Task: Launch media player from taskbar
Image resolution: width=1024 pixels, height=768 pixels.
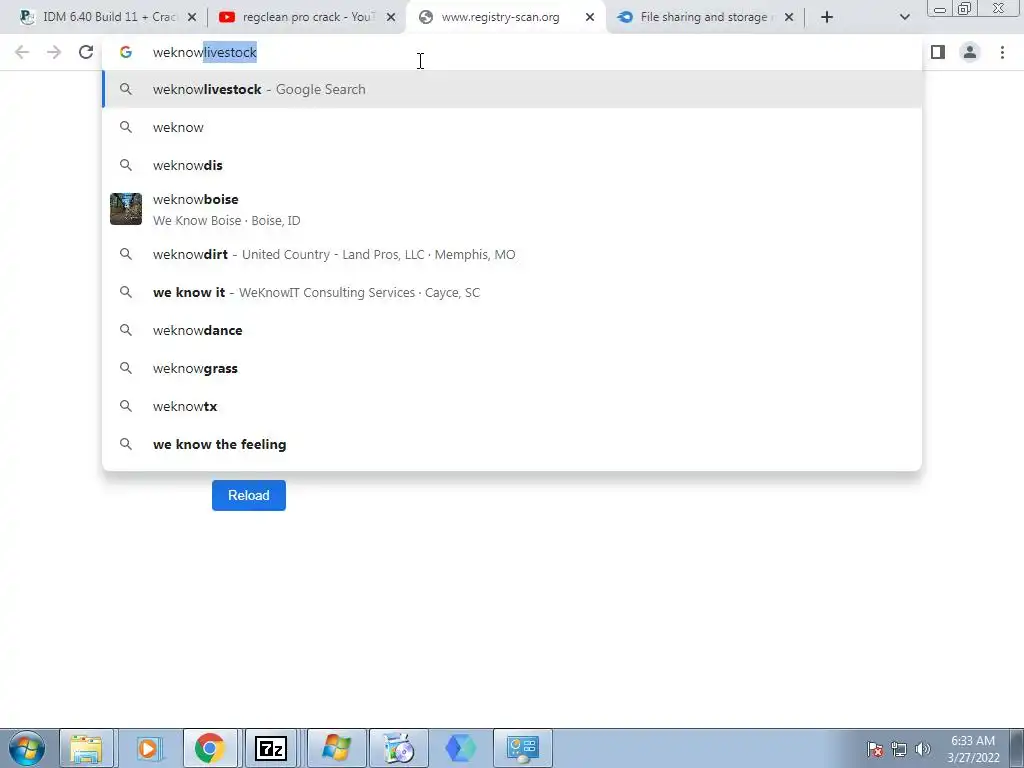Action: coord(148,748)
